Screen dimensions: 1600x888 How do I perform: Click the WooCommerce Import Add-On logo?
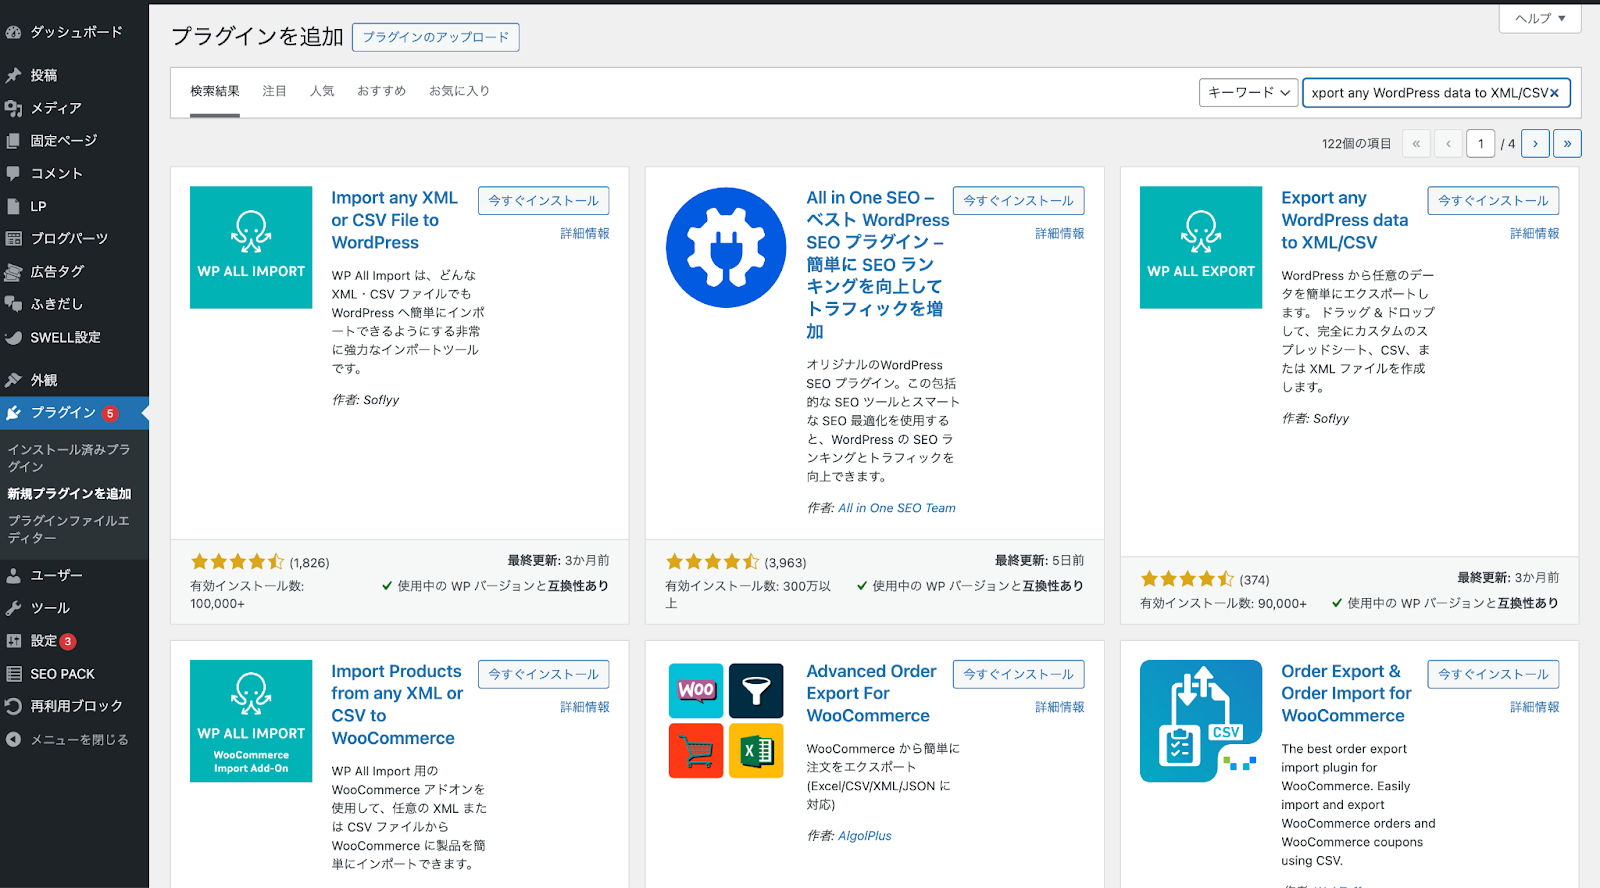(x=251, y=721)
